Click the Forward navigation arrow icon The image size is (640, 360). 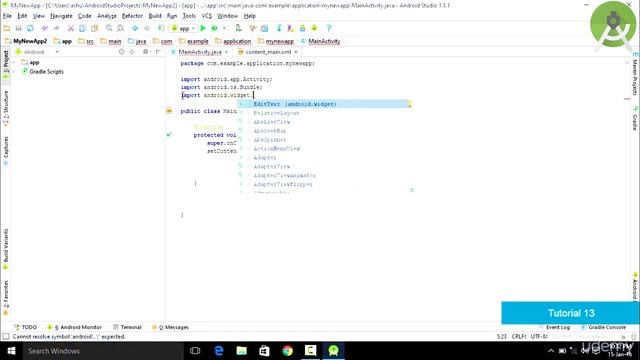(147, 28)
